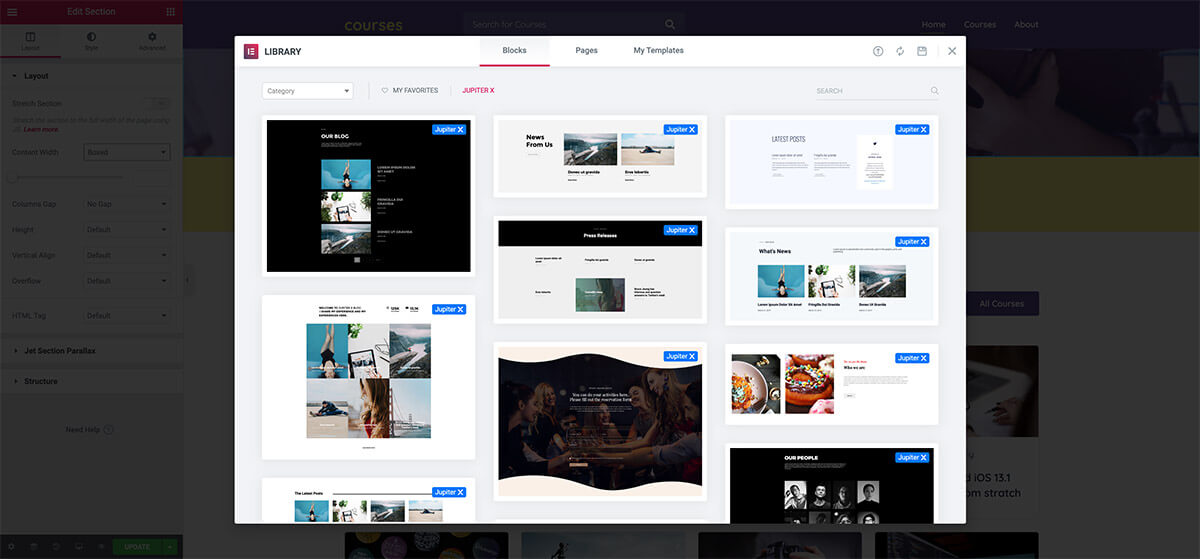Select the Style tab in the panel
The width and height of the screenshot is (1200, 559).
[x=91, y=42]
